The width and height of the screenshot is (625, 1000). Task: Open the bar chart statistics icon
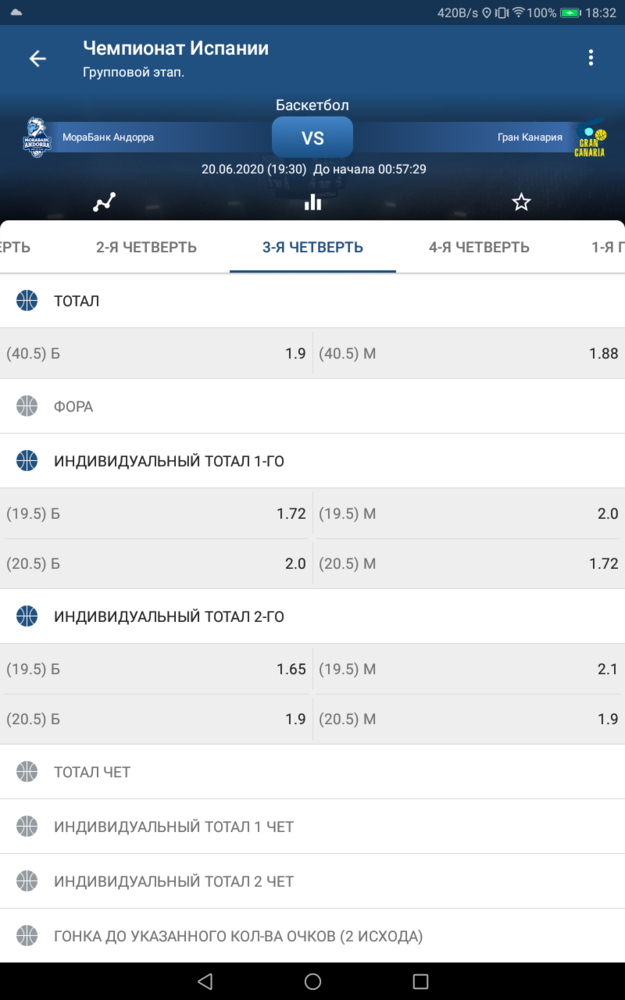pos(312,202)
